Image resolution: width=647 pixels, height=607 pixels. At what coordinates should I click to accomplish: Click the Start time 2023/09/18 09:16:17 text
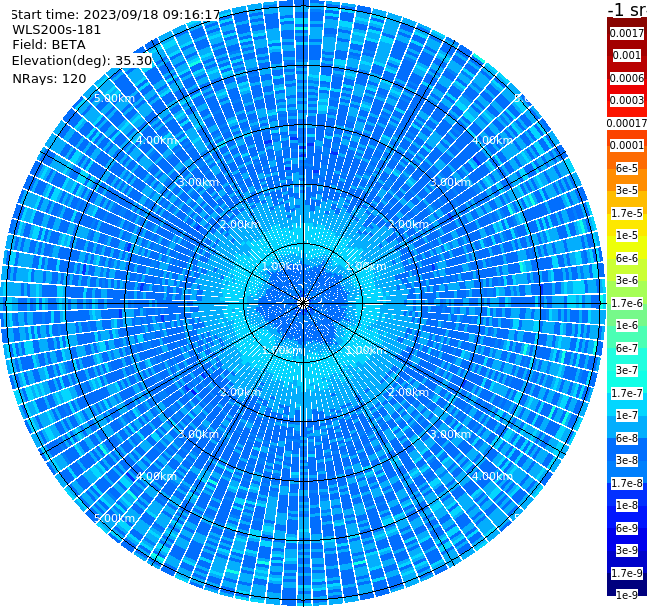tap(116, 15)
